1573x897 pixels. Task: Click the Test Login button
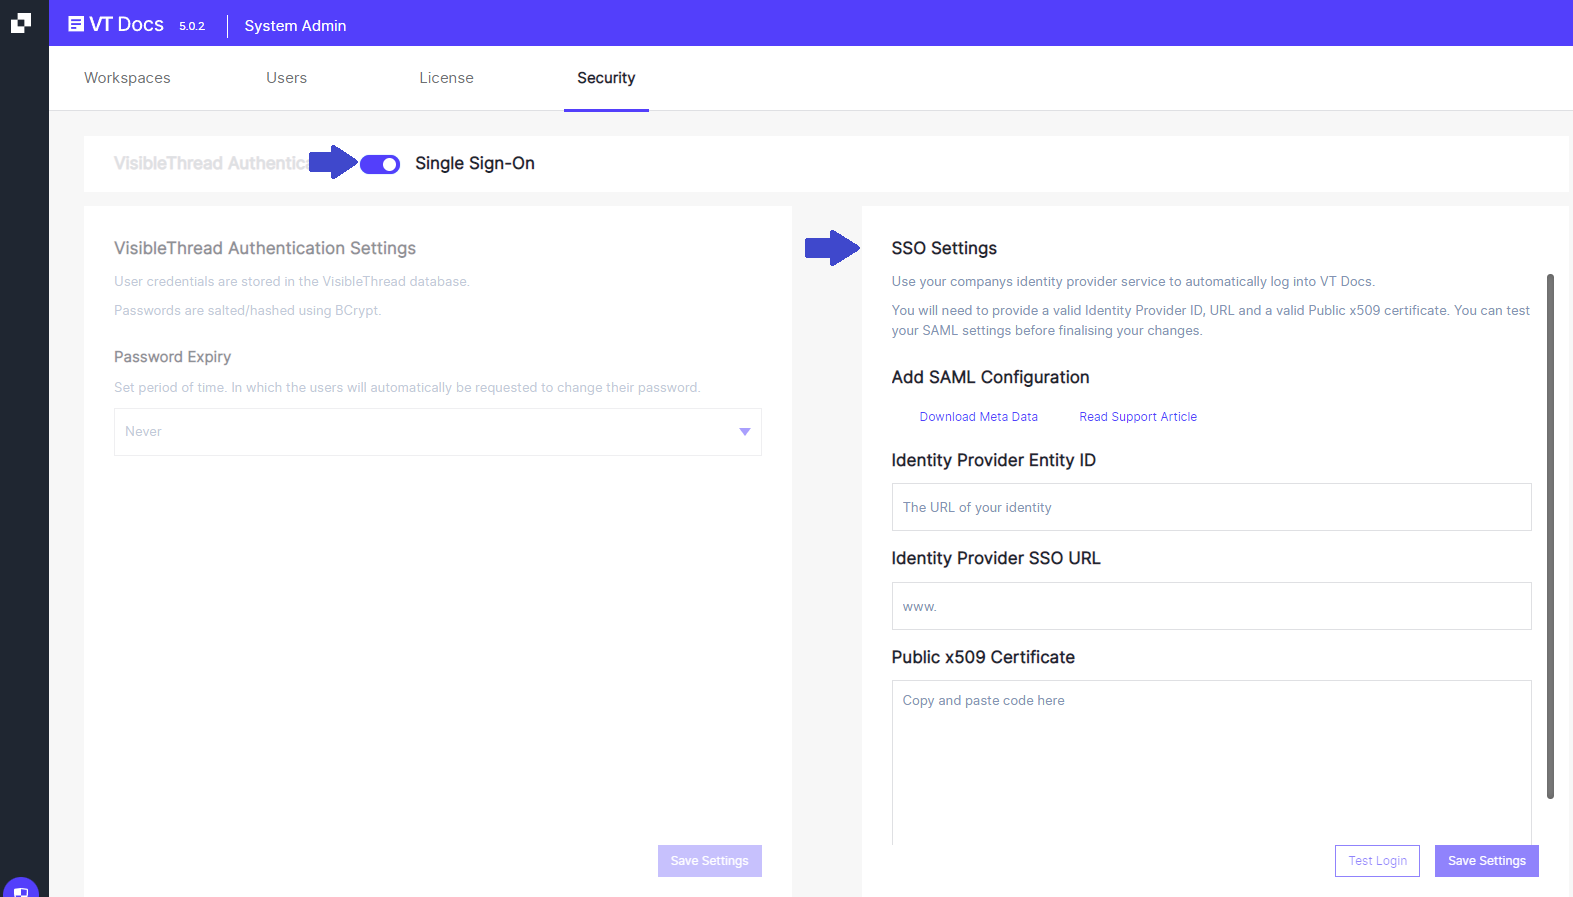(x=1377, y=861)
